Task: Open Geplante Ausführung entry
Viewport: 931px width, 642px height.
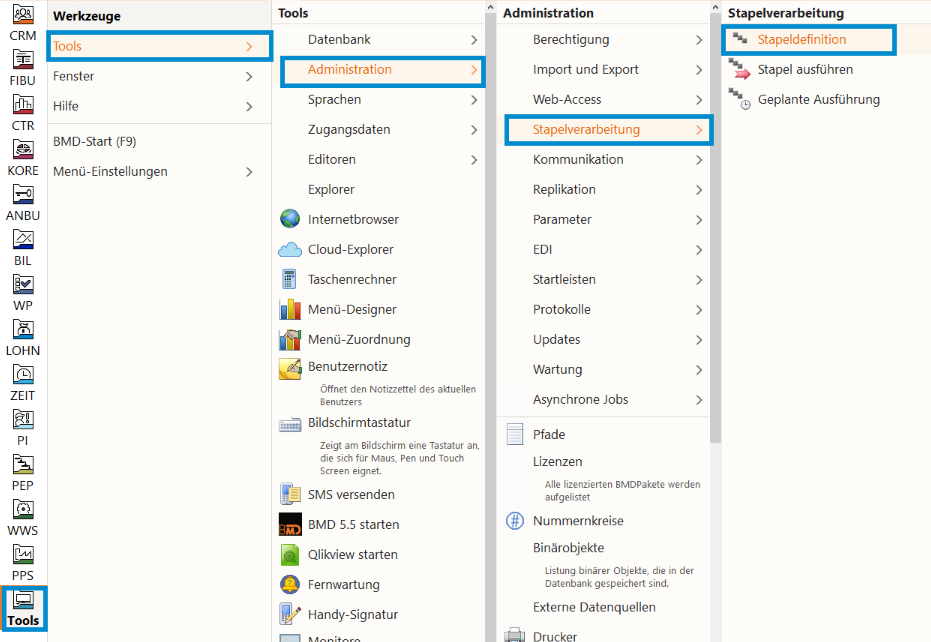Action: [740, 100]
